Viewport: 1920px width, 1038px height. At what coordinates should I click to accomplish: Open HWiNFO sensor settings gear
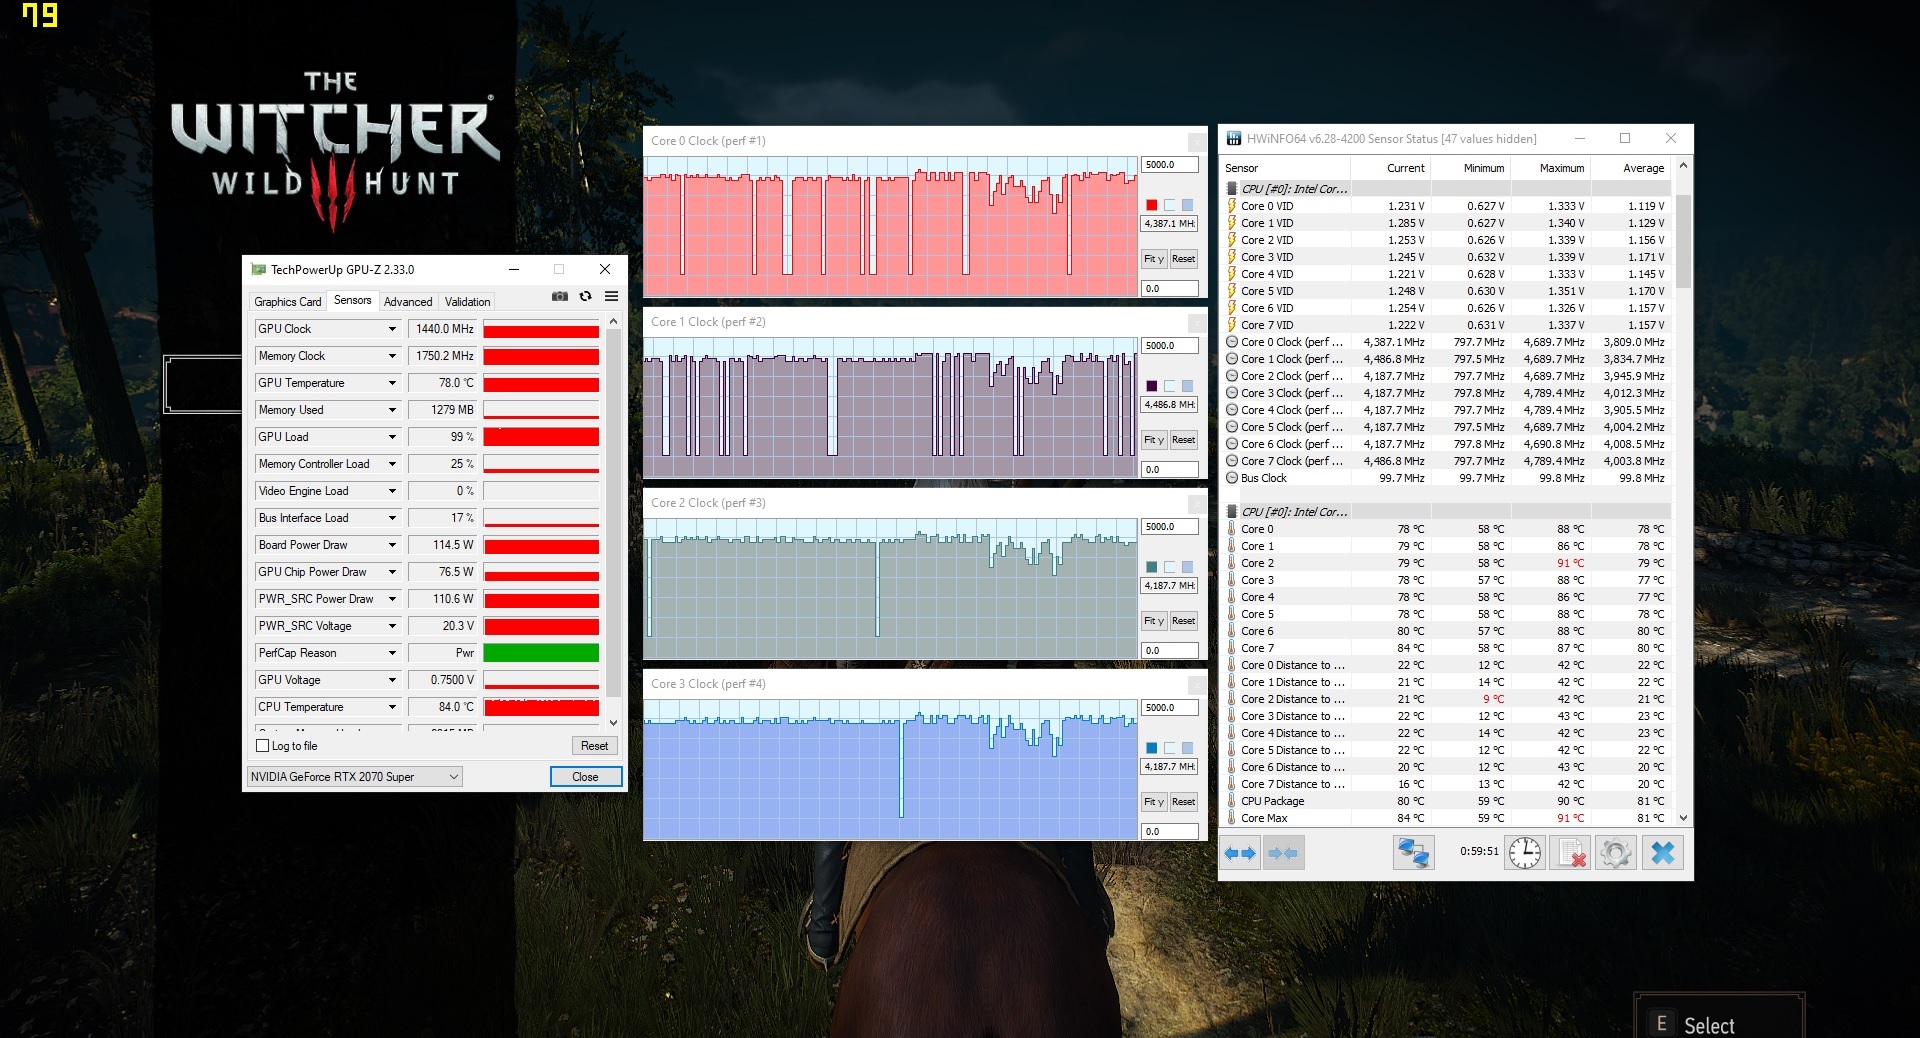[x=1615, y=853]
